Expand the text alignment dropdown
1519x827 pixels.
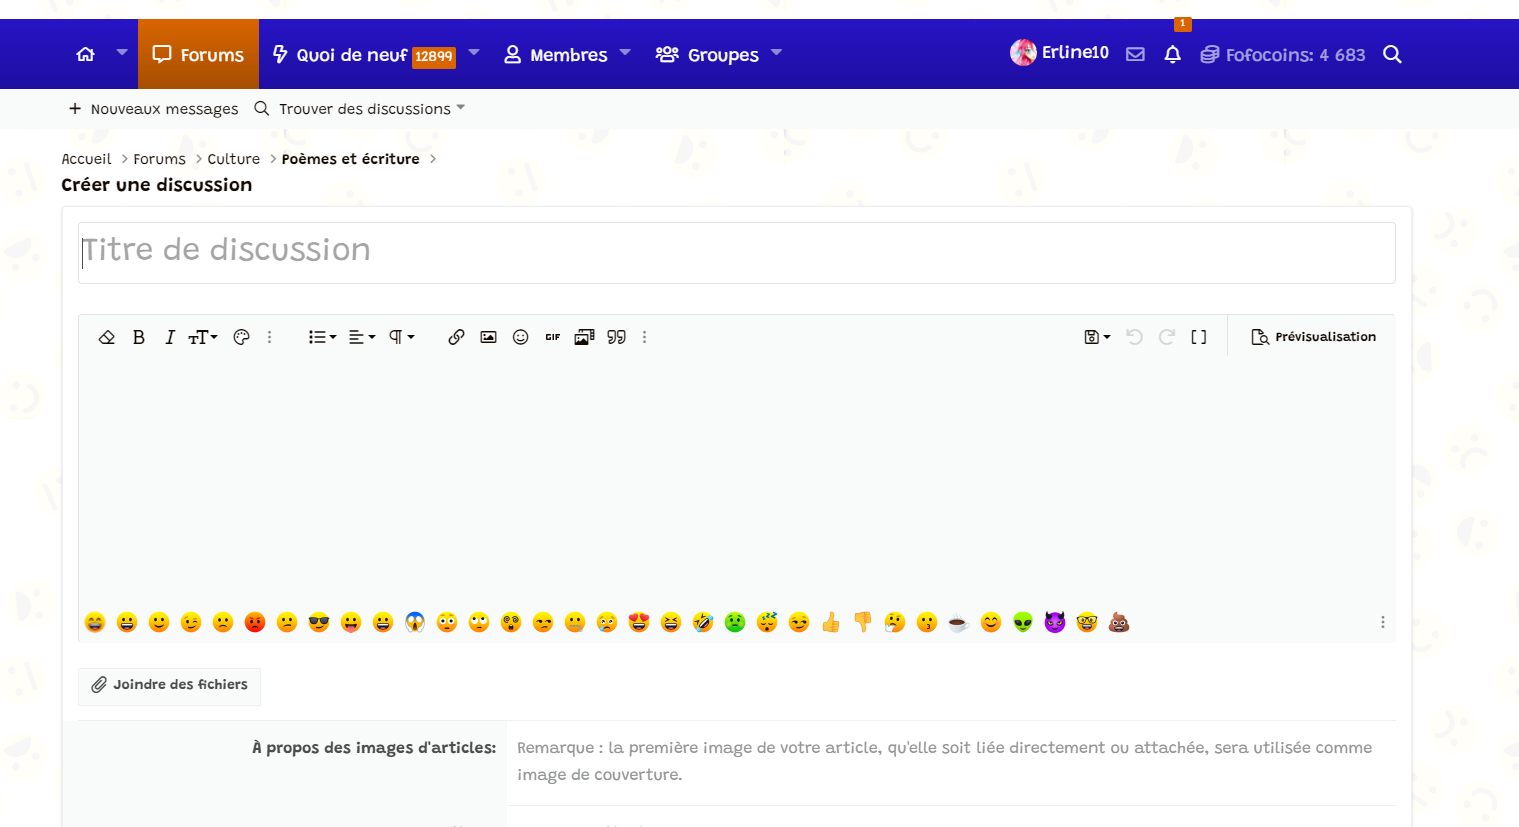361,337
